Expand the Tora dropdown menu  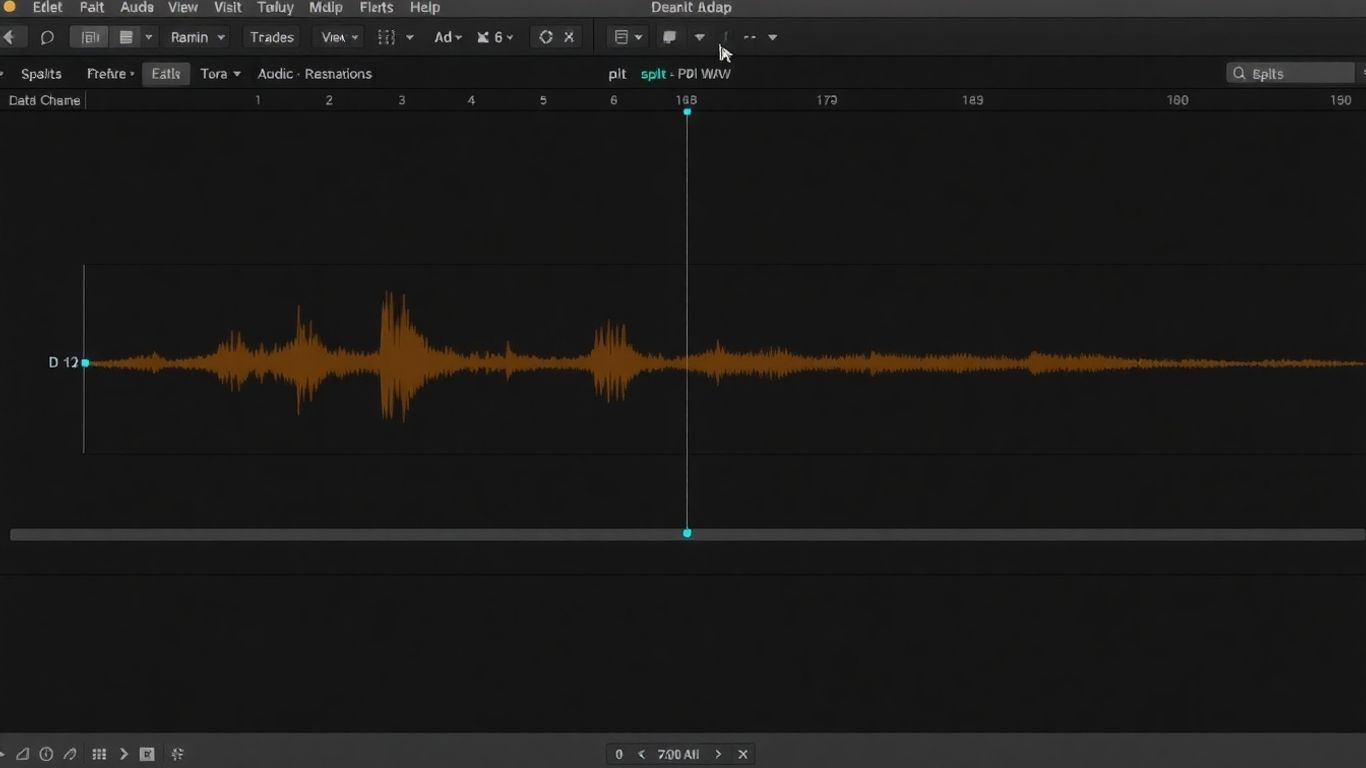[219, 73]
